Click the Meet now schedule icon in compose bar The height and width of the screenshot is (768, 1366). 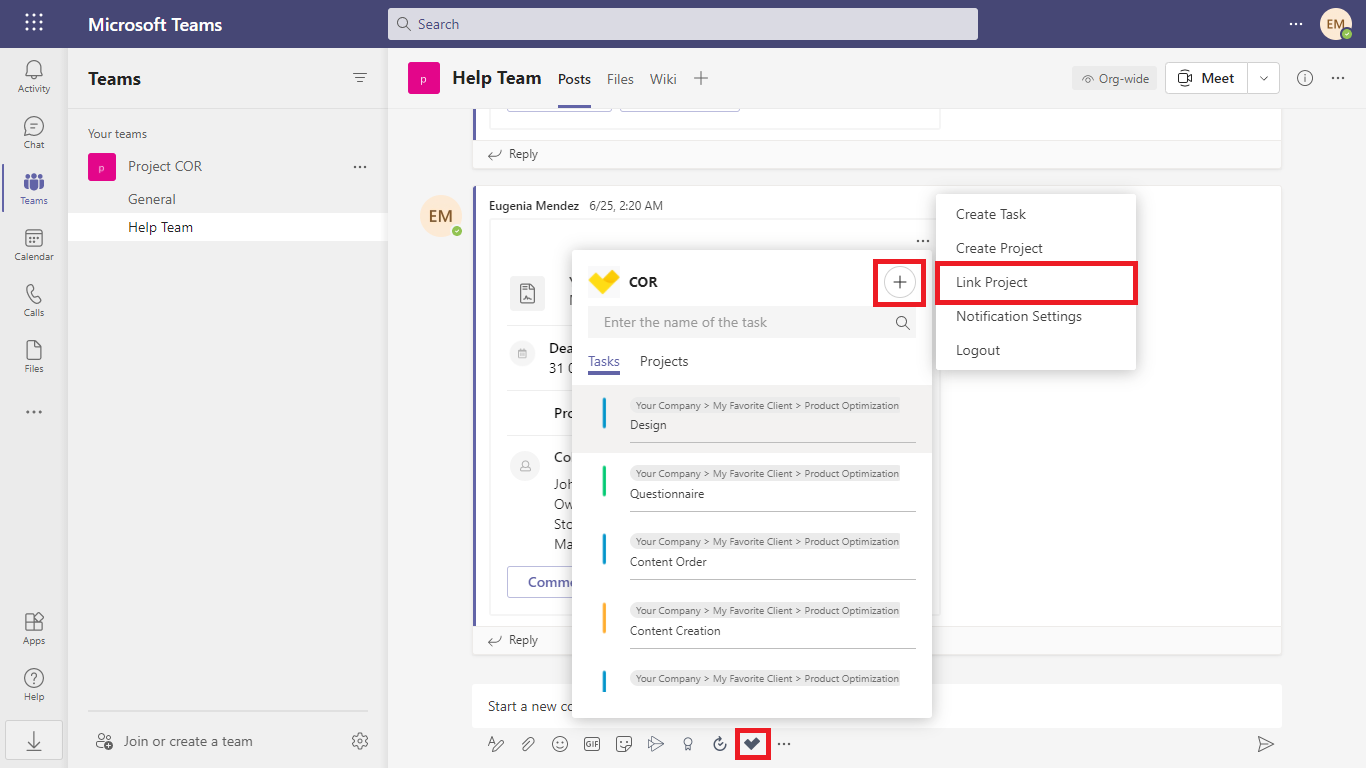(656, 744)
